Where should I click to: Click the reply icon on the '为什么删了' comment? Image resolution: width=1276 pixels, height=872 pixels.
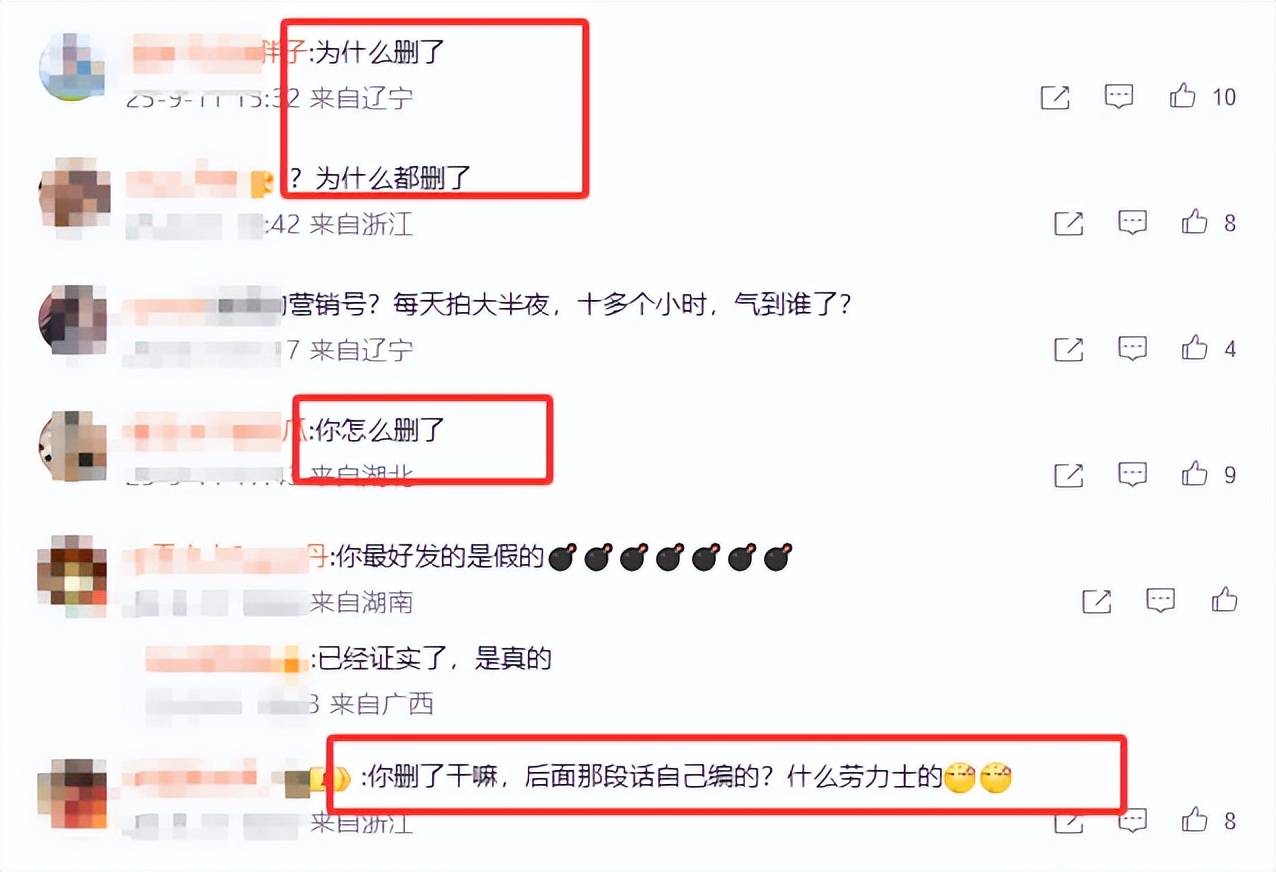1119,96
